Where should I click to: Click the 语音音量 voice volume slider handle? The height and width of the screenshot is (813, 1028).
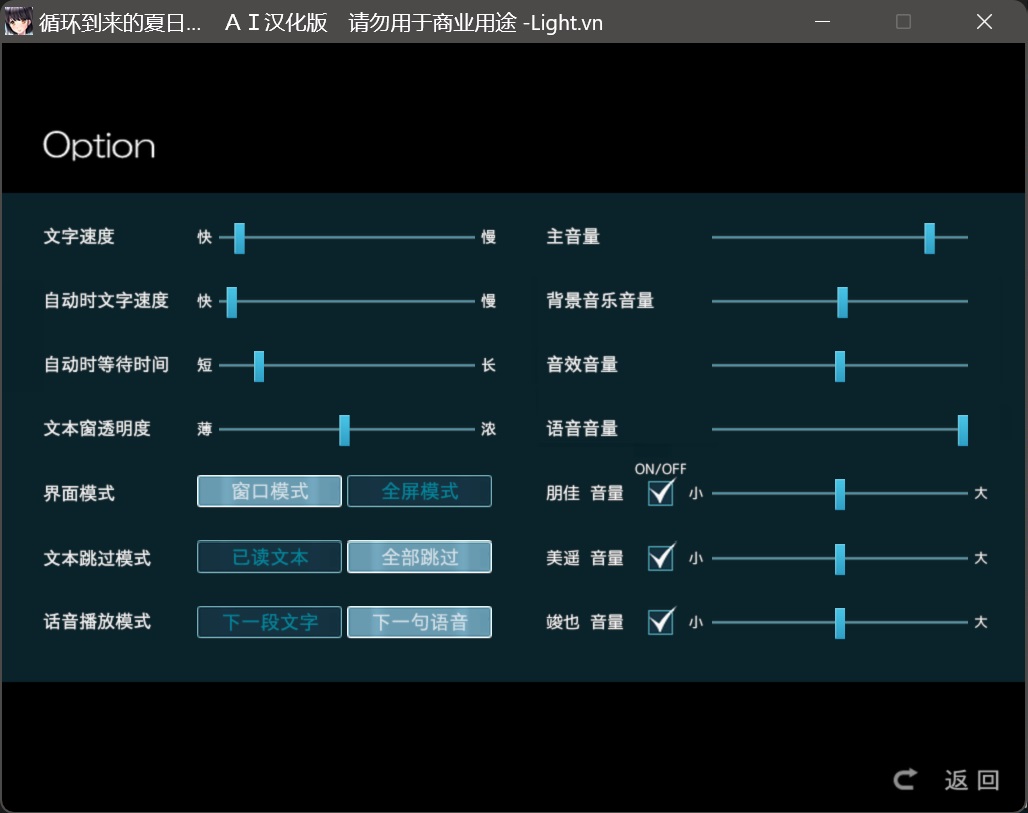(x=963, y=430)
